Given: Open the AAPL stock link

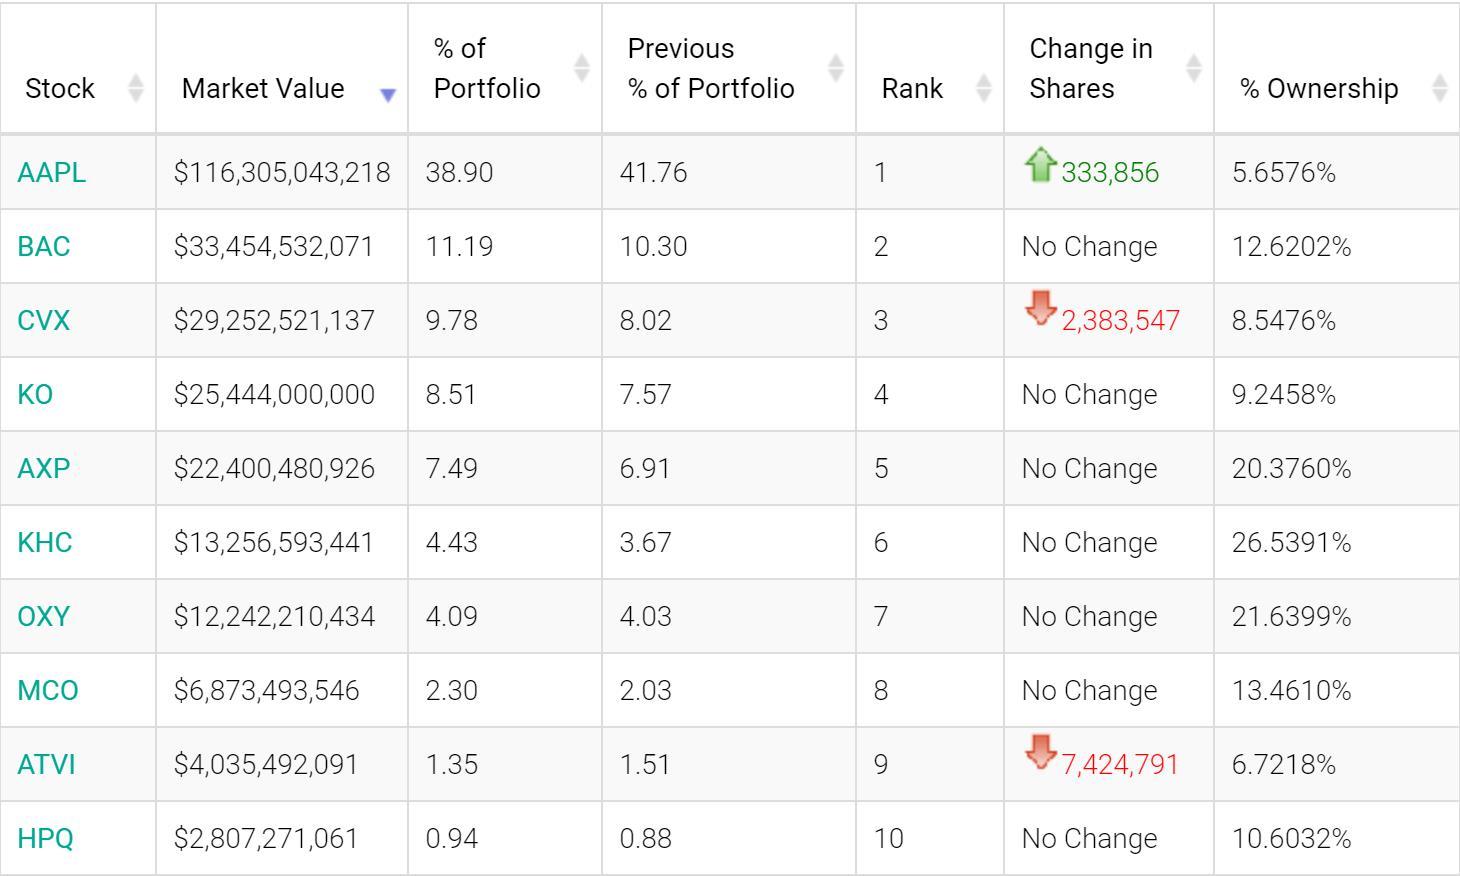Looking at the screenshot, I should point(52,172).
